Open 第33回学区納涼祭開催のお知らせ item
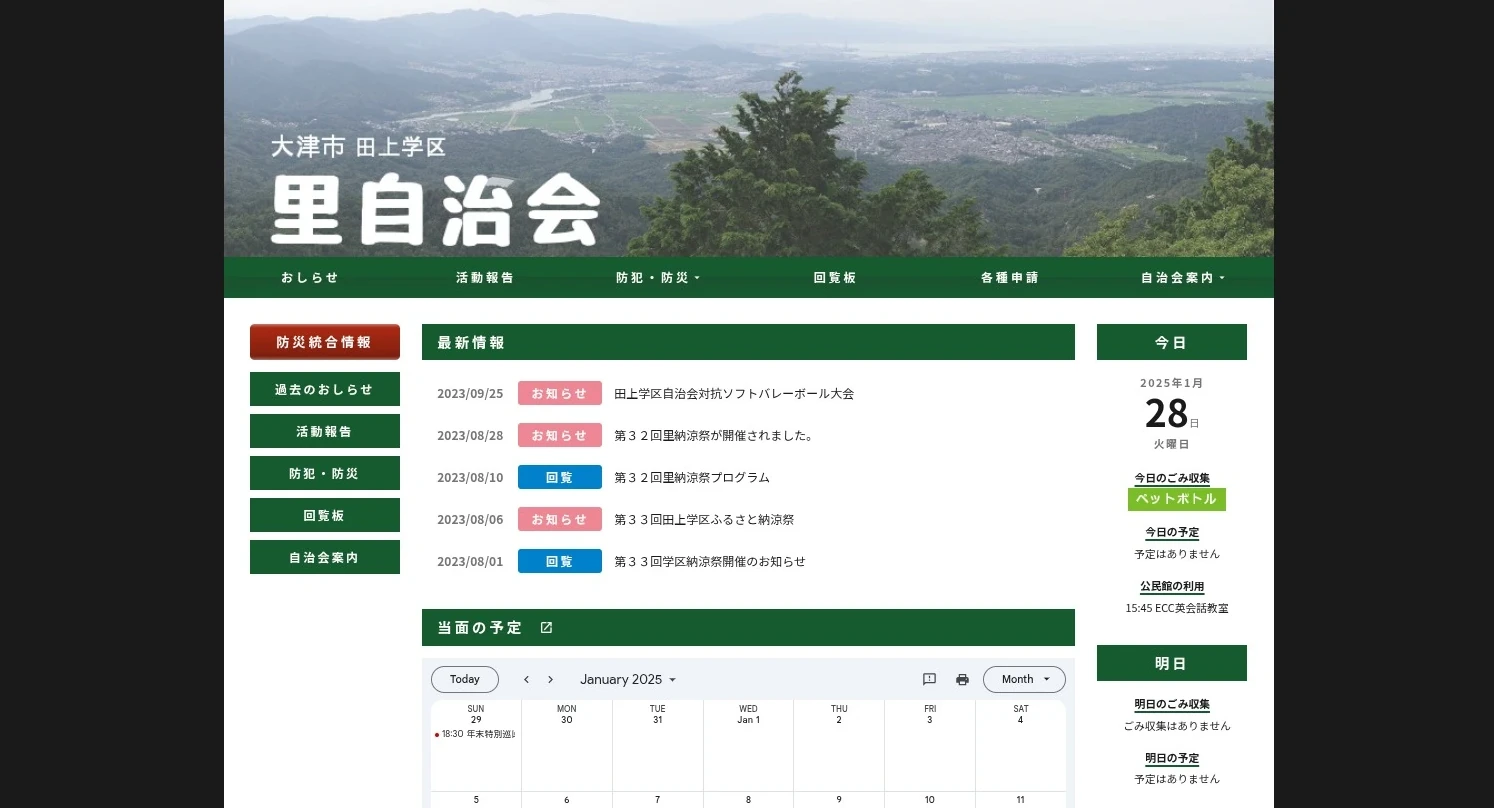The image size is (1494, 808). 710,562
